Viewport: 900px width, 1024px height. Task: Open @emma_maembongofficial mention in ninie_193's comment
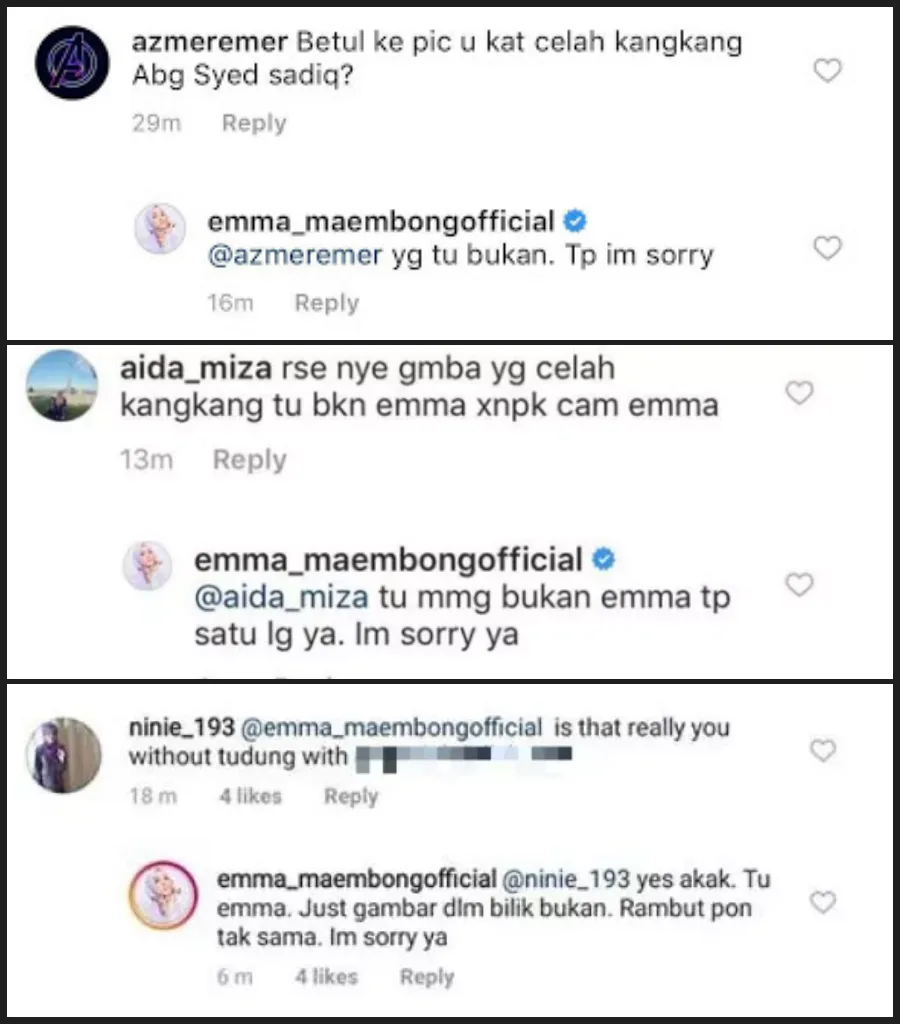tap(391, 728)
